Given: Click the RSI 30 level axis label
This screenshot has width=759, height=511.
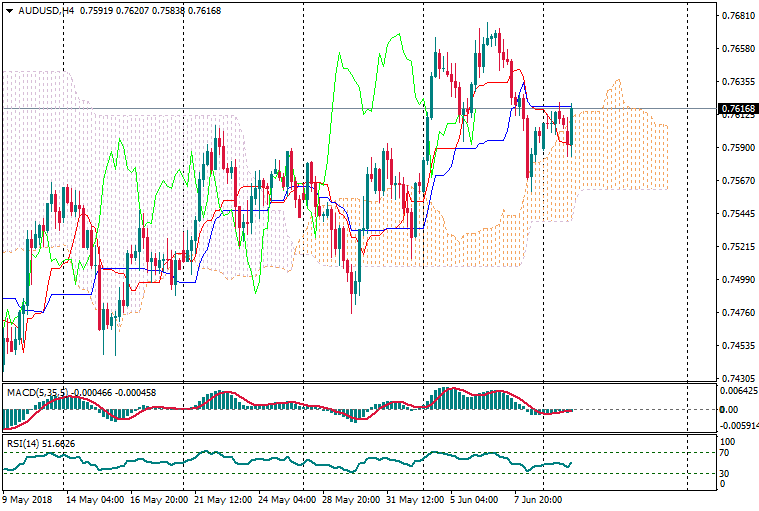Looking at the screenshot, I should 726,473.
